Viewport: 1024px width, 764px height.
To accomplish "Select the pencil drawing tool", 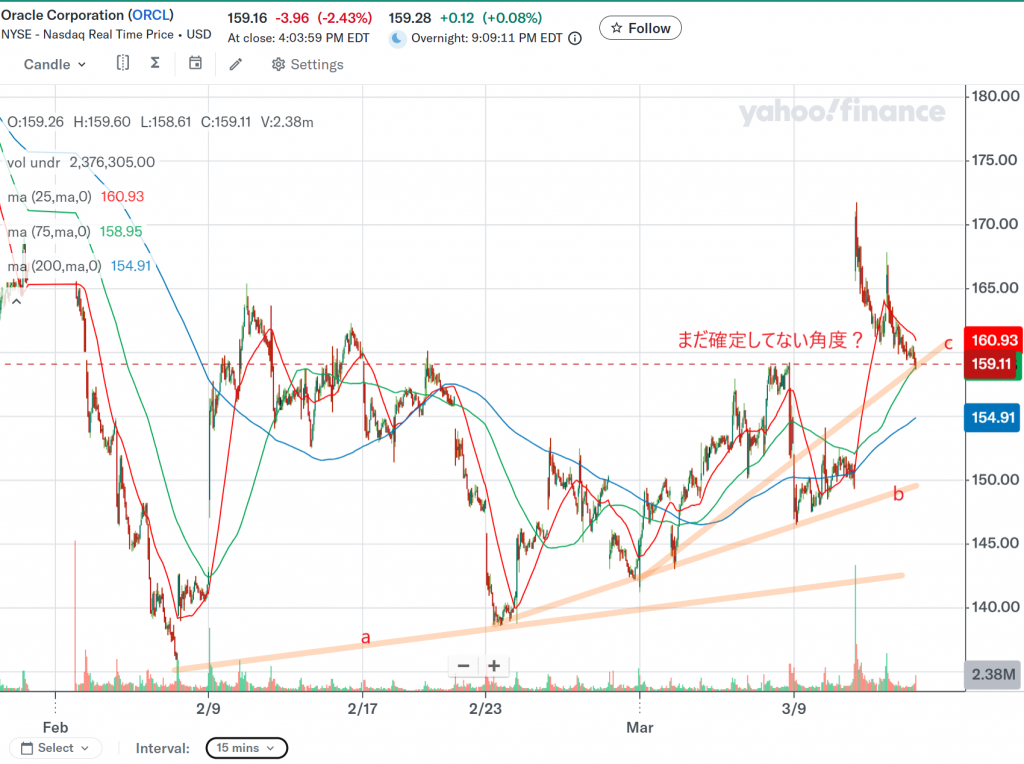I will (235, 64).
